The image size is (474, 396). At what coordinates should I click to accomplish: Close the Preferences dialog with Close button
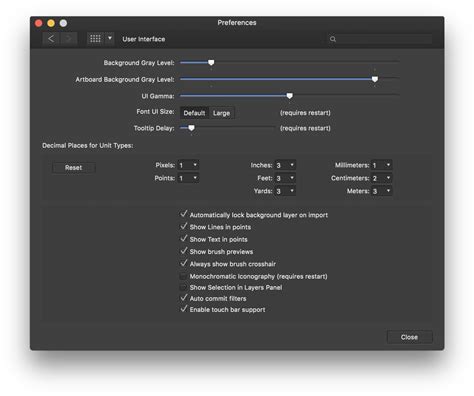tap(409, 337)
